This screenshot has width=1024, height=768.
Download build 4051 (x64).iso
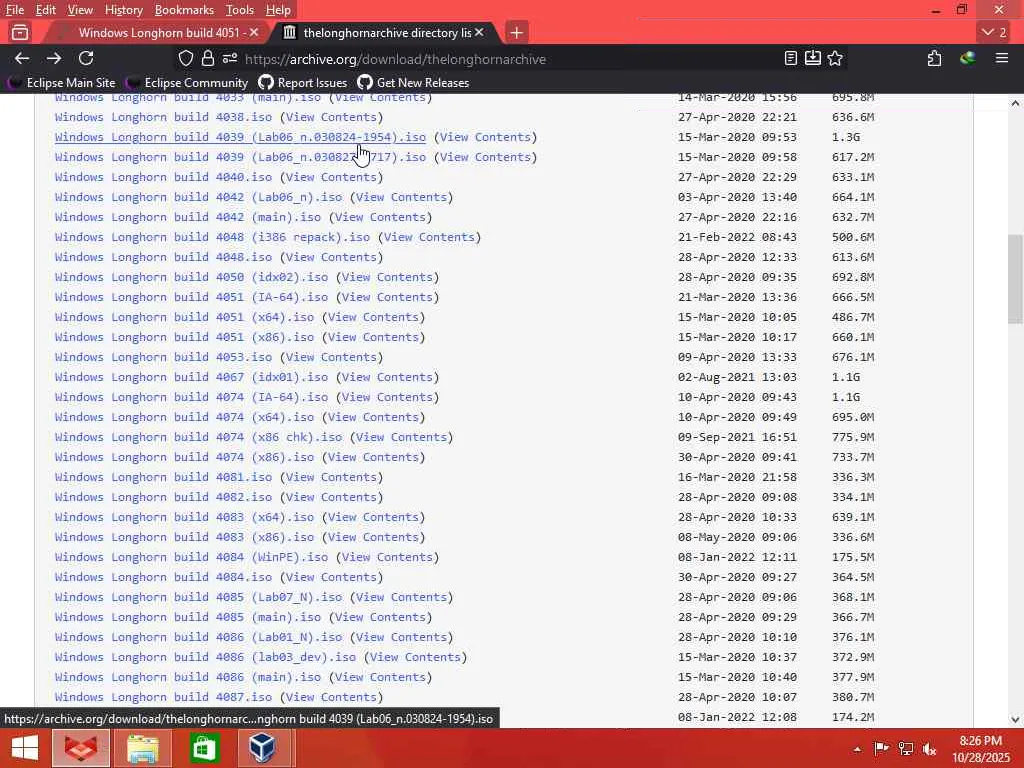tap(184, 317)
